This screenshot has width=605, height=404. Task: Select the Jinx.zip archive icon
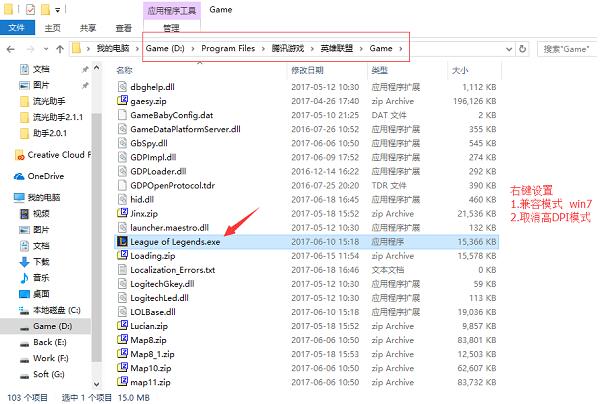[122, 213]
